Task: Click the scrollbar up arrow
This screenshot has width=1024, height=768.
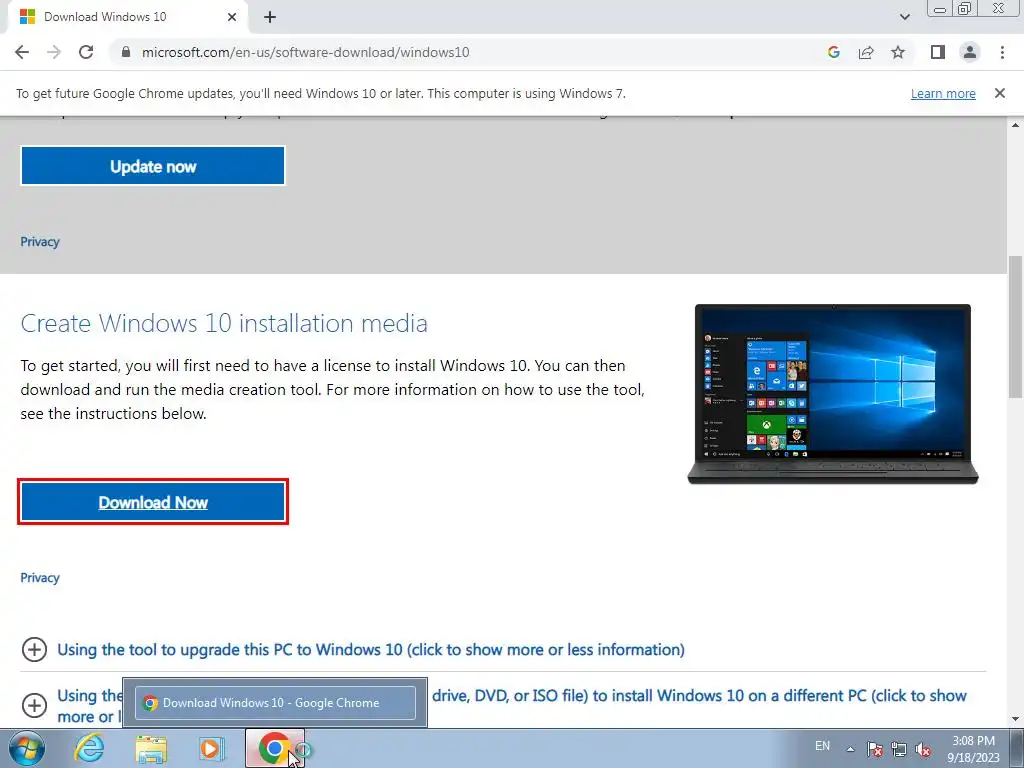Action: coord(1016,124)
